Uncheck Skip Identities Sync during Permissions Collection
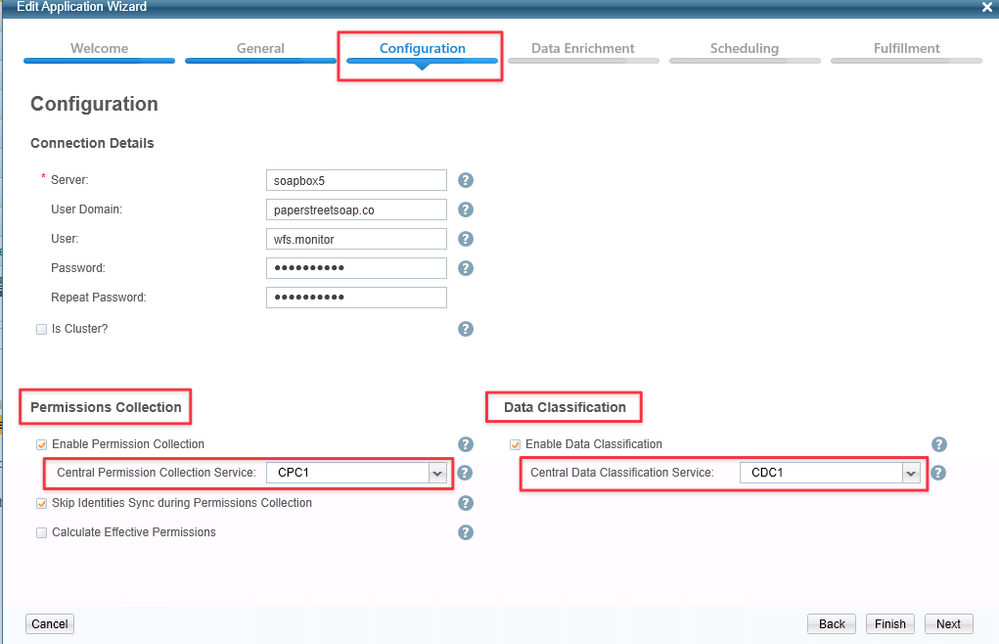This screenshot has width=999, height=644. click(42, 503)
